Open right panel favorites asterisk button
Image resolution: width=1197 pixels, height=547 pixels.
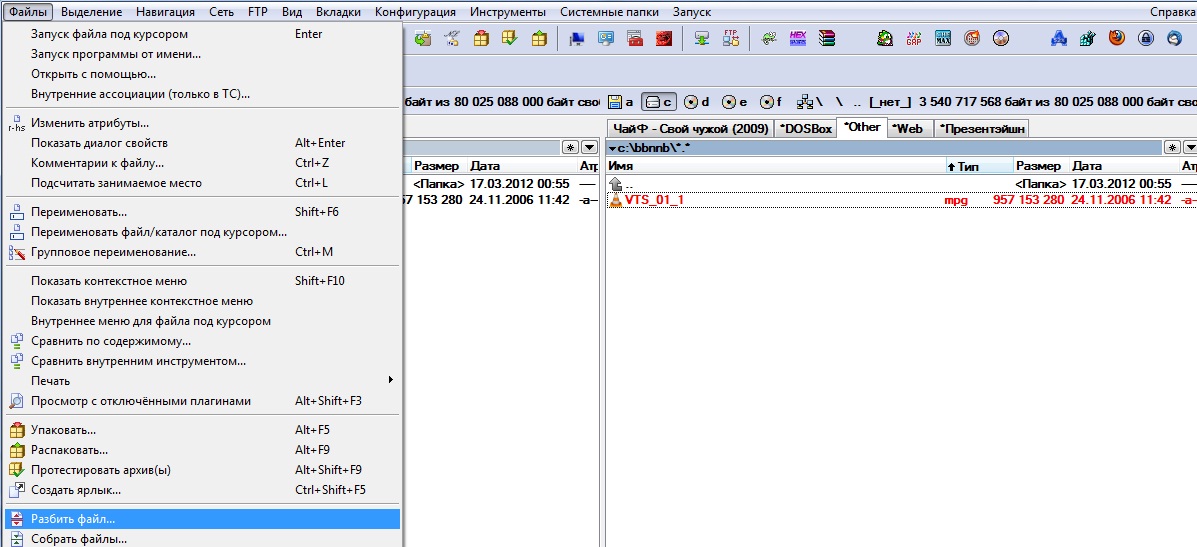pos(1172,147)
